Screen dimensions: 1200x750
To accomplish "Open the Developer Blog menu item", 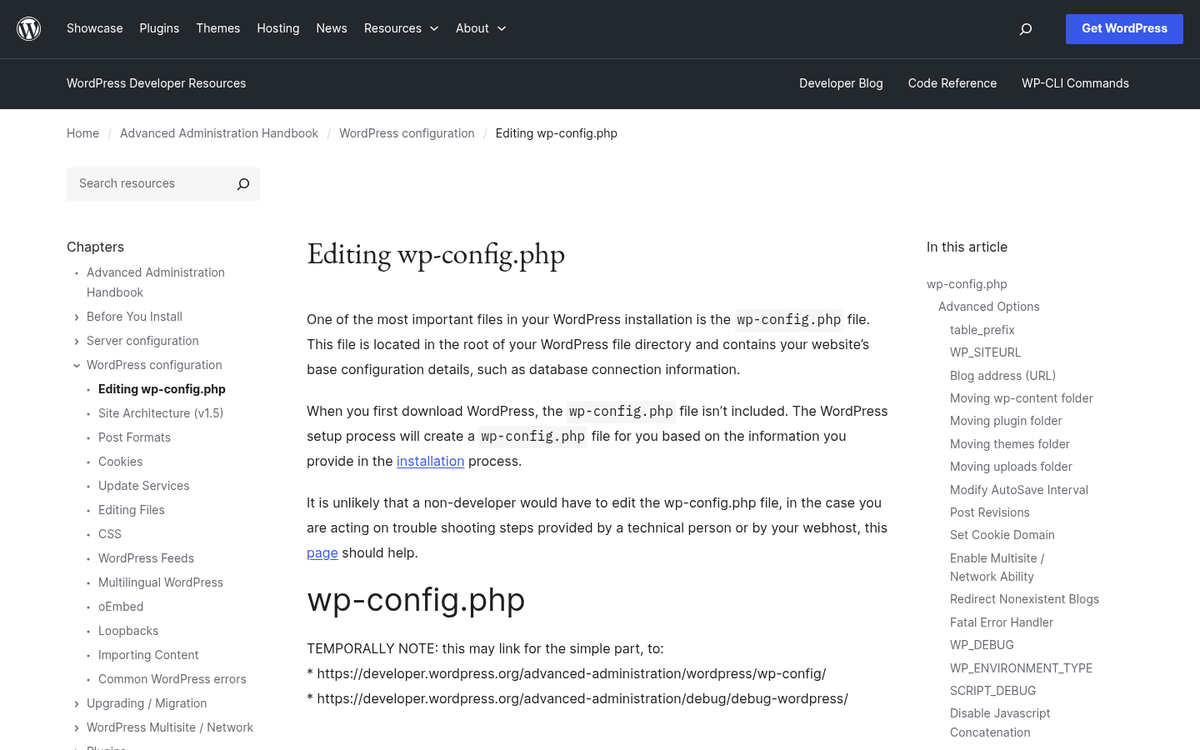I will pos(841,84).
